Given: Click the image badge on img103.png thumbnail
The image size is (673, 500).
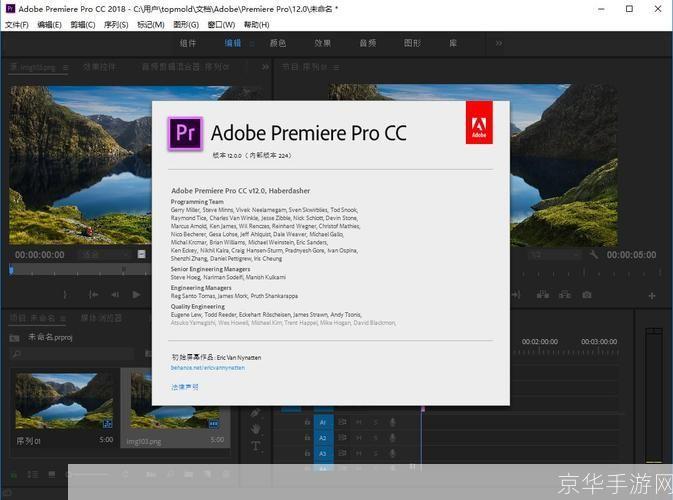Looking at the screenshot, I should tap(213, 424).
